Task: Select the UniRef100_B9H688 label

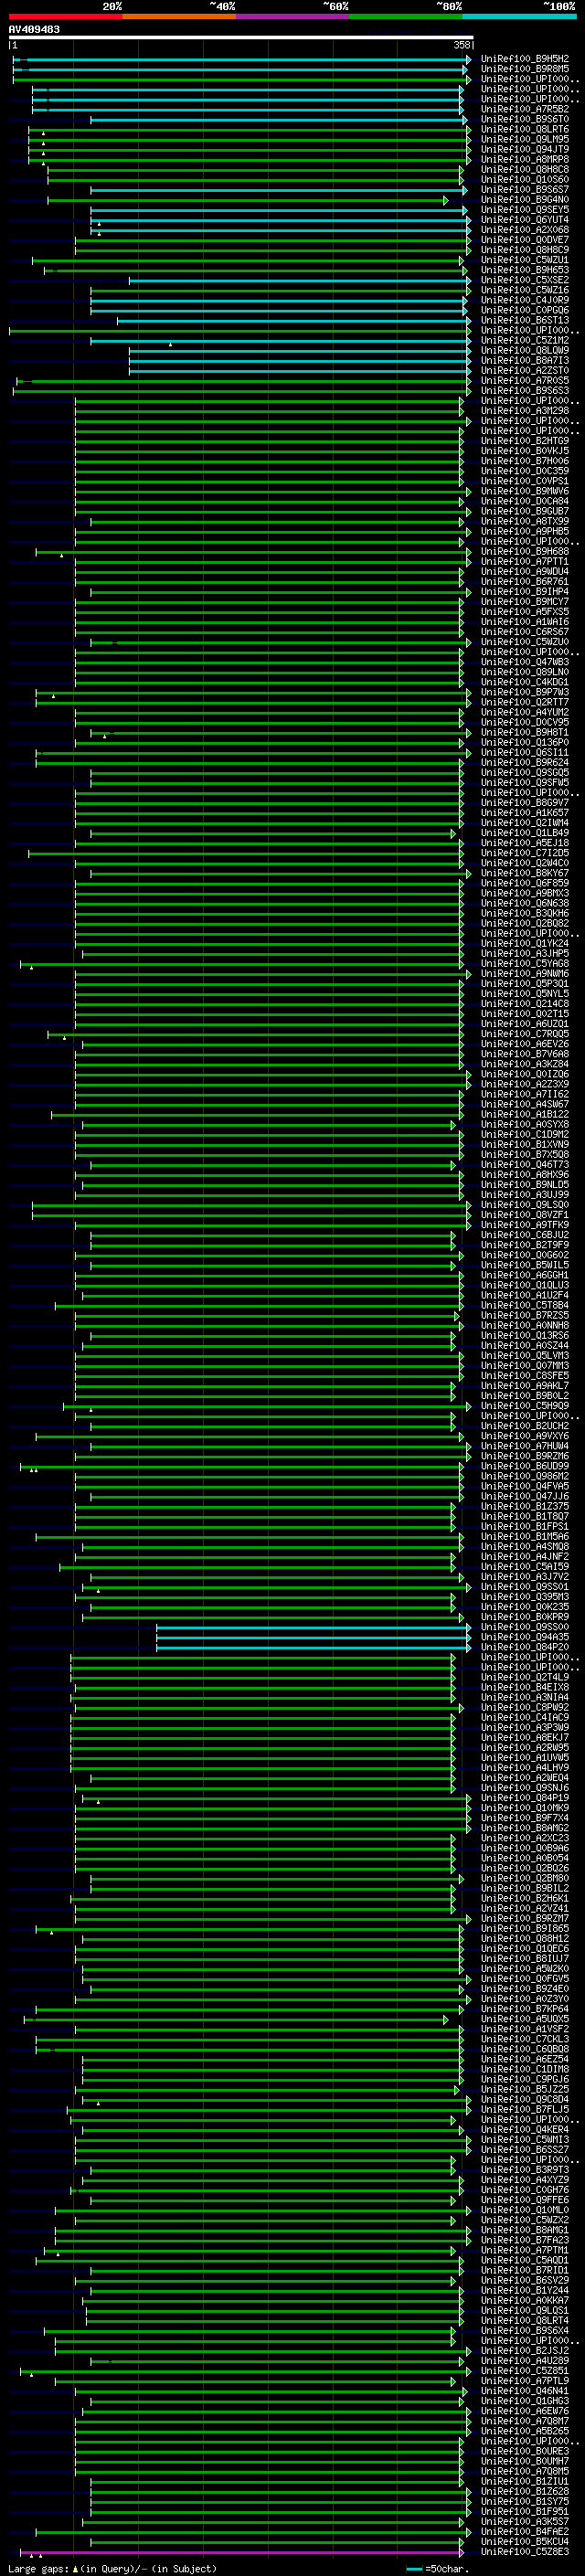Action: click(525, 552)
